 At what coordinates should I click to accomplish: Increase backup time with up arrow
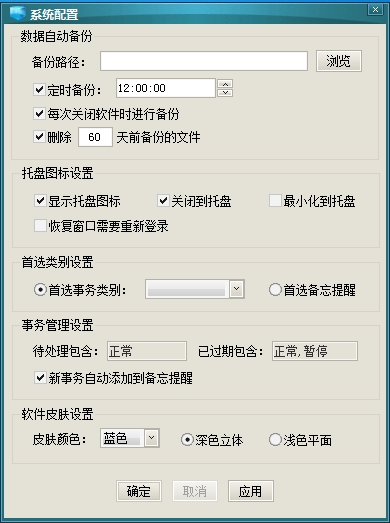point(225,84)
